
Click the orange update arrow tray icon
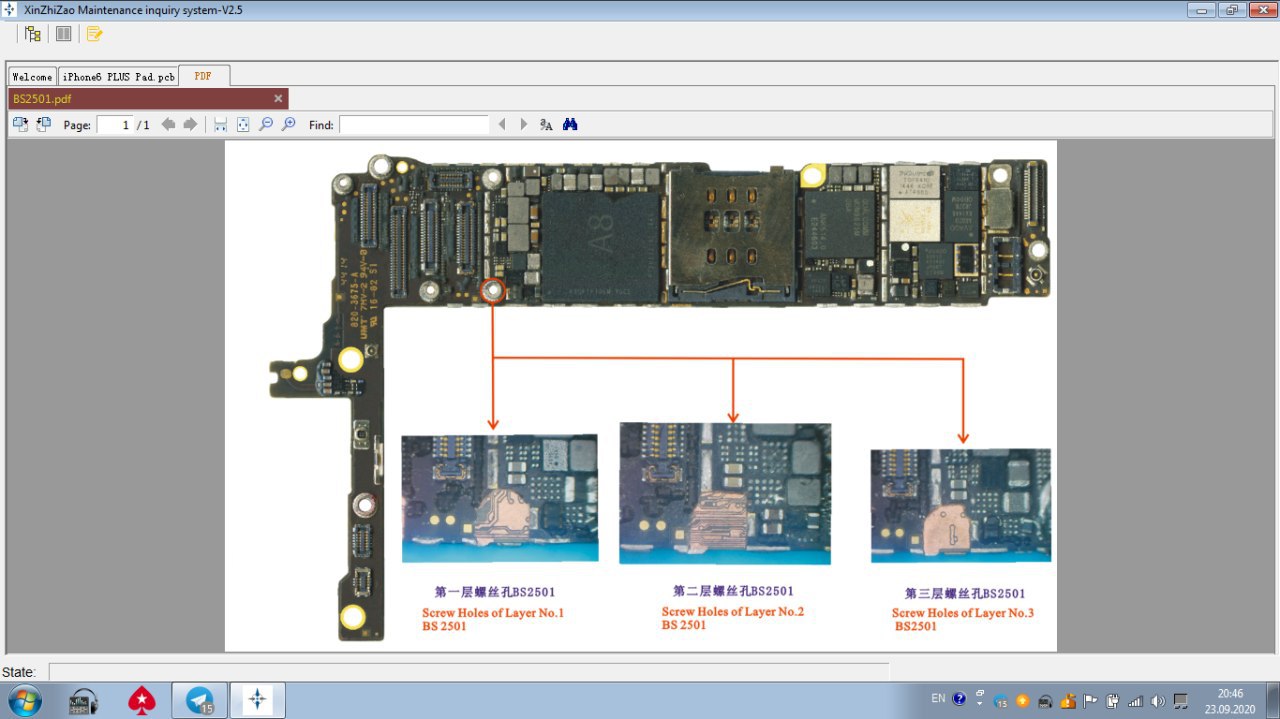click(1023, 701)
